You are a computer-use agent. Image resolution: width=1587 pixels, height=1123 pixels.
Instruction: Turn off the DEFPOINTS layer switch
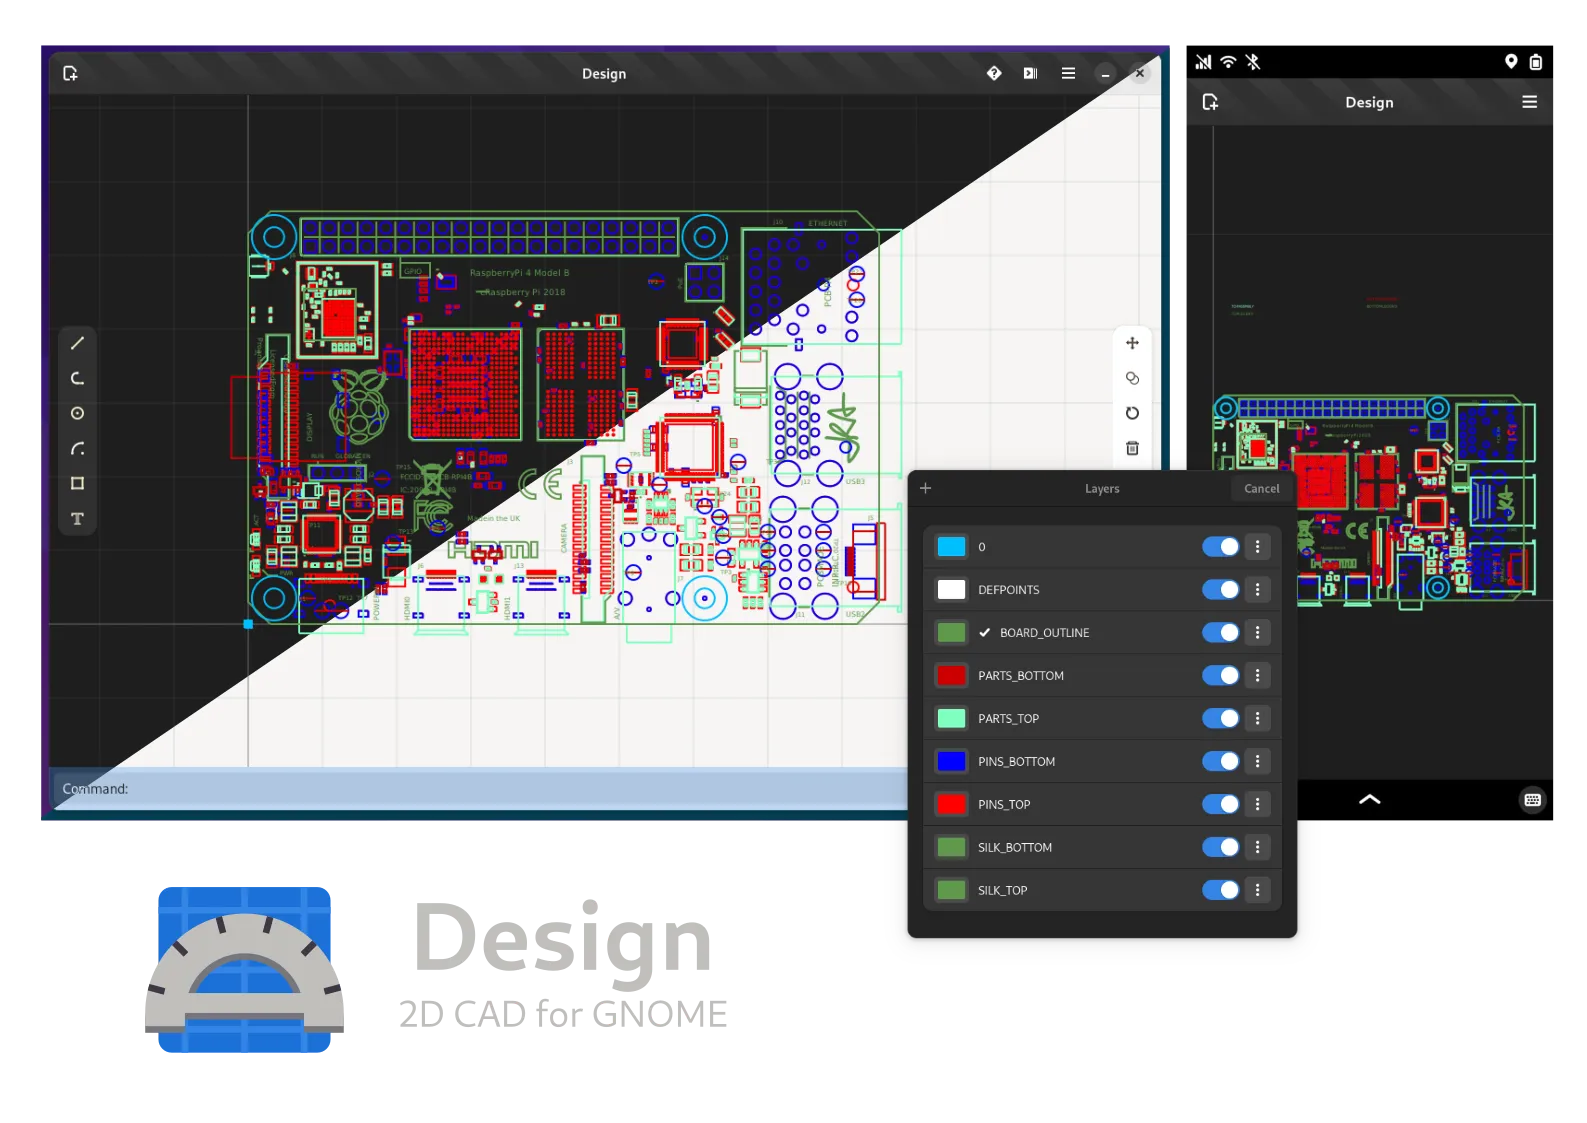pyautogui.click(x=1220, y=589)
